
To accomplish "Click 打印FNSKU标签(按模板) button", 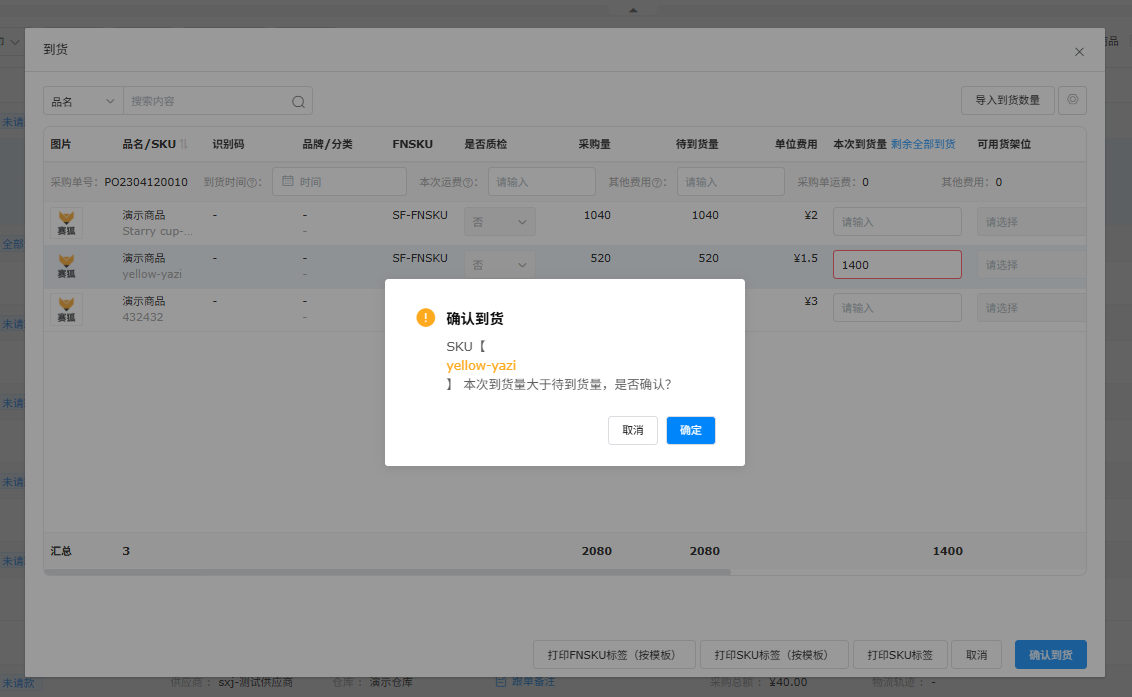I will coord(614,655).
